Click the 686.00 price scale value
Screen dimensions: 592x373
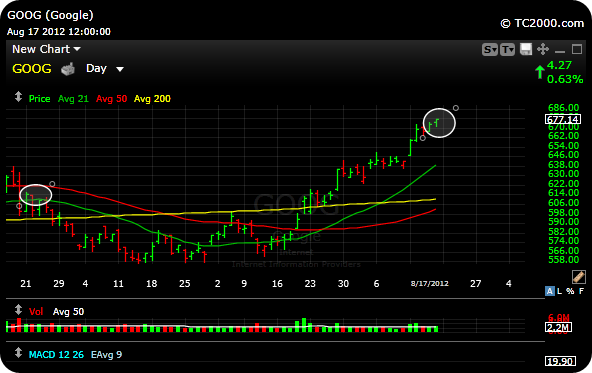(x=563, y=108)
